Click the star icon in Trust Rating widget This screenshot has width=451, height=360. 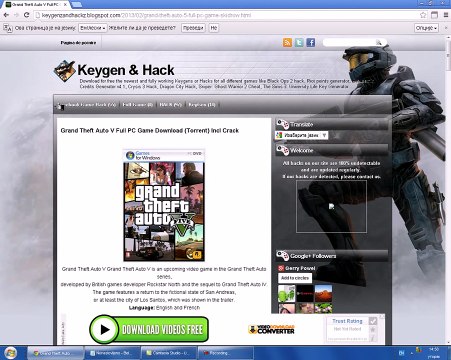pyautogui.click(x=373, y=330)
